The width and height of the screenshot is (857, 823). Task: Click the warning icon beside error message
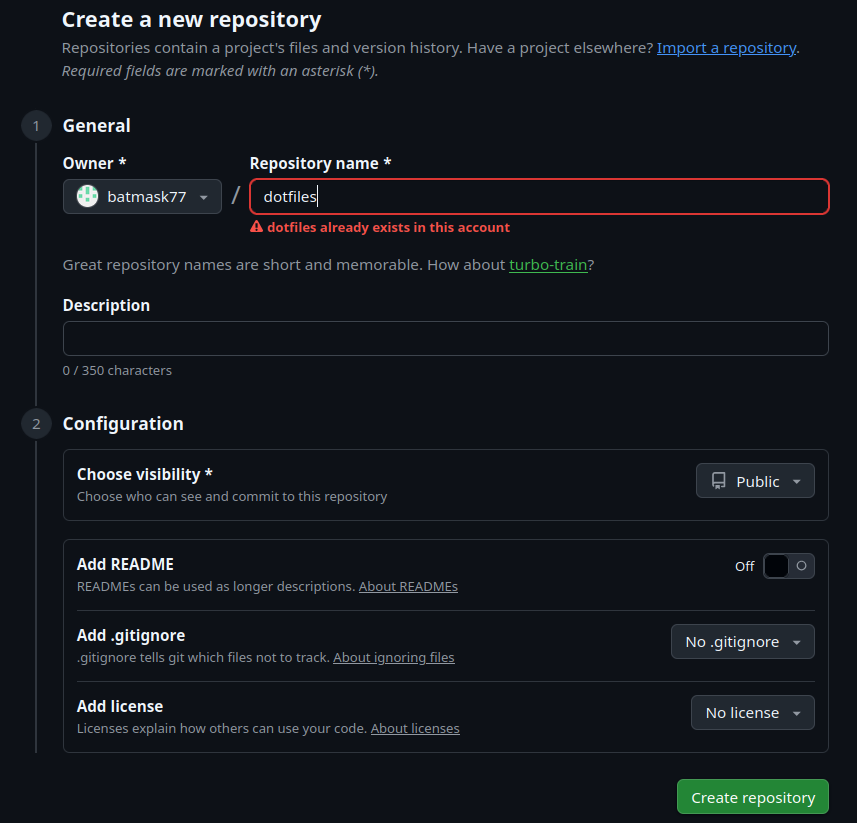257,227
